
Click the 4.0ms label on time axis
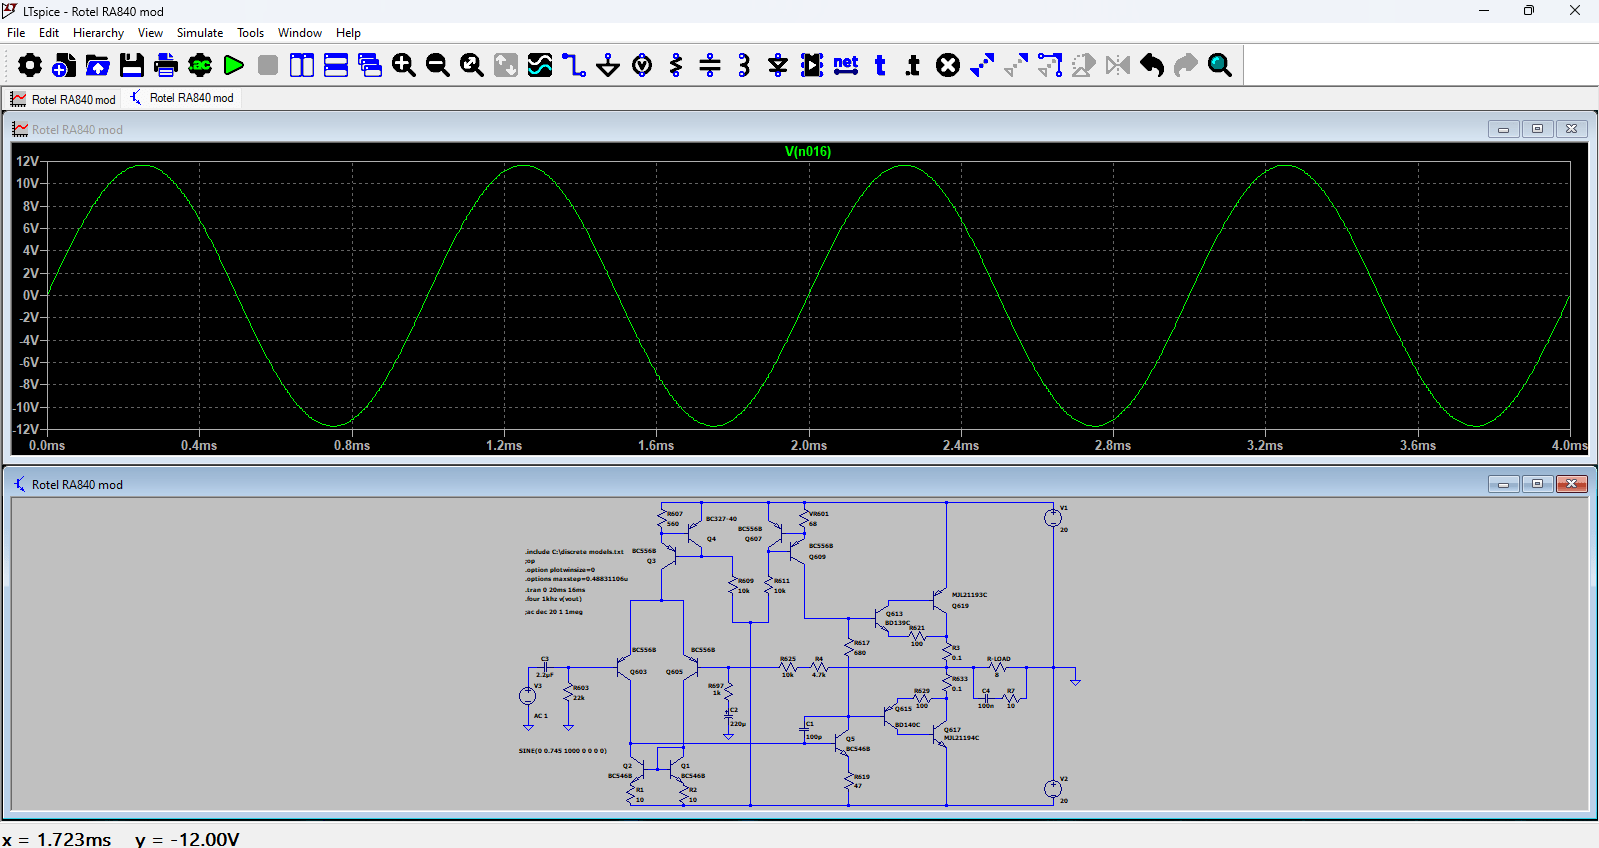pos(1569,445)
